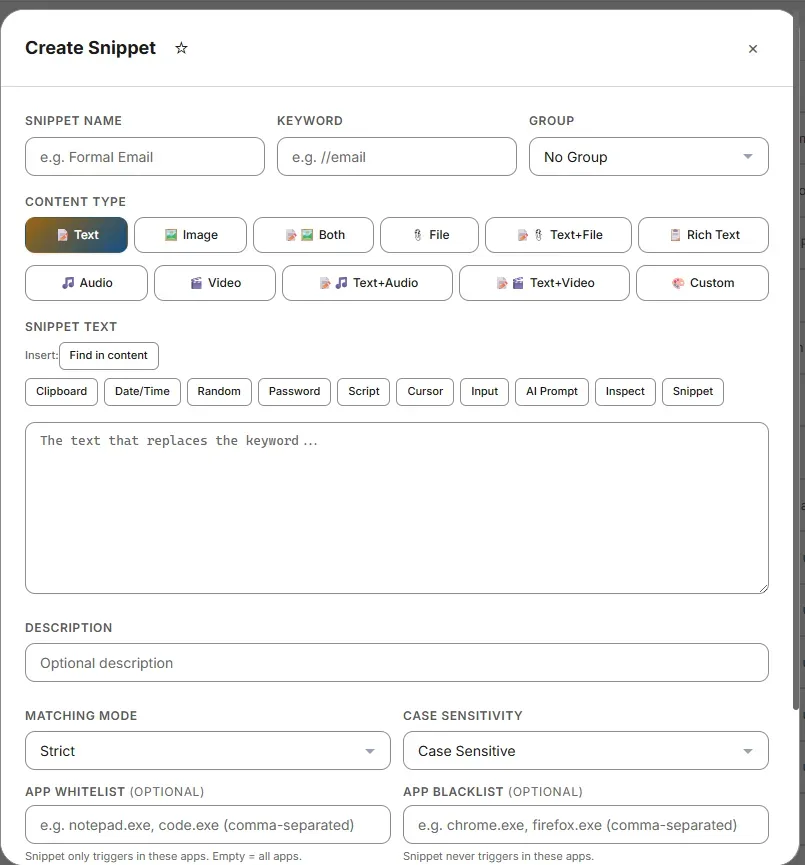Select the Image content type
The image size is (805, 865).
pos(190,235)
